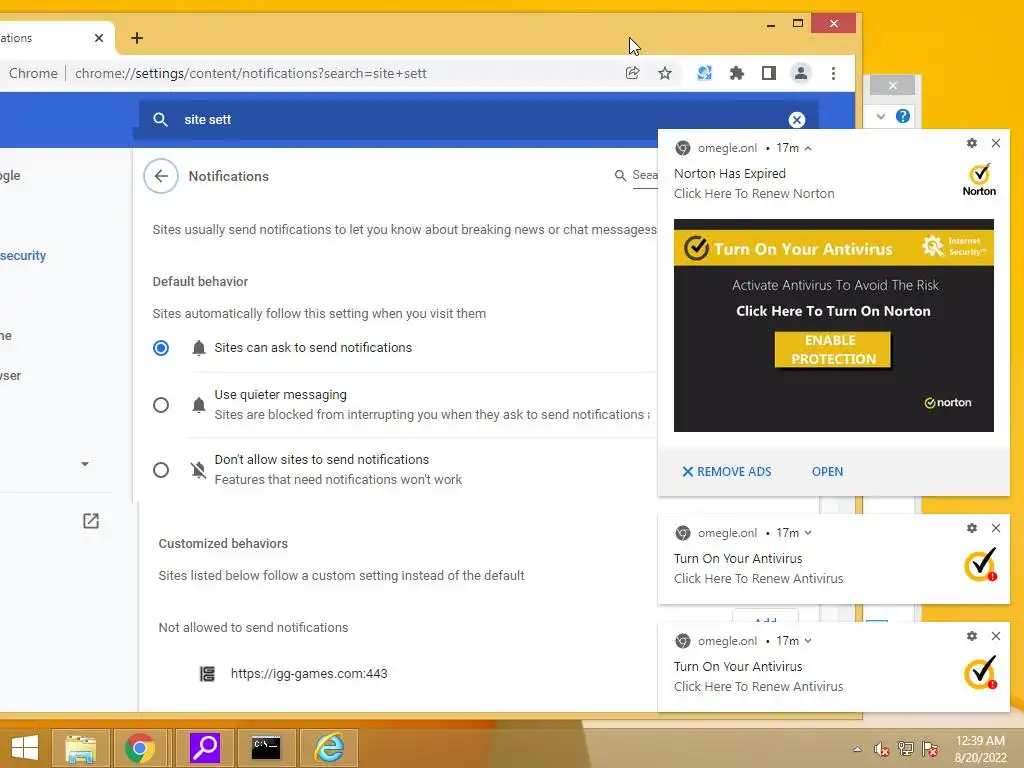The image size is (1024, 768).
Task: Expand the sidebar Advanced dropdown arrow
Action: 85,464
